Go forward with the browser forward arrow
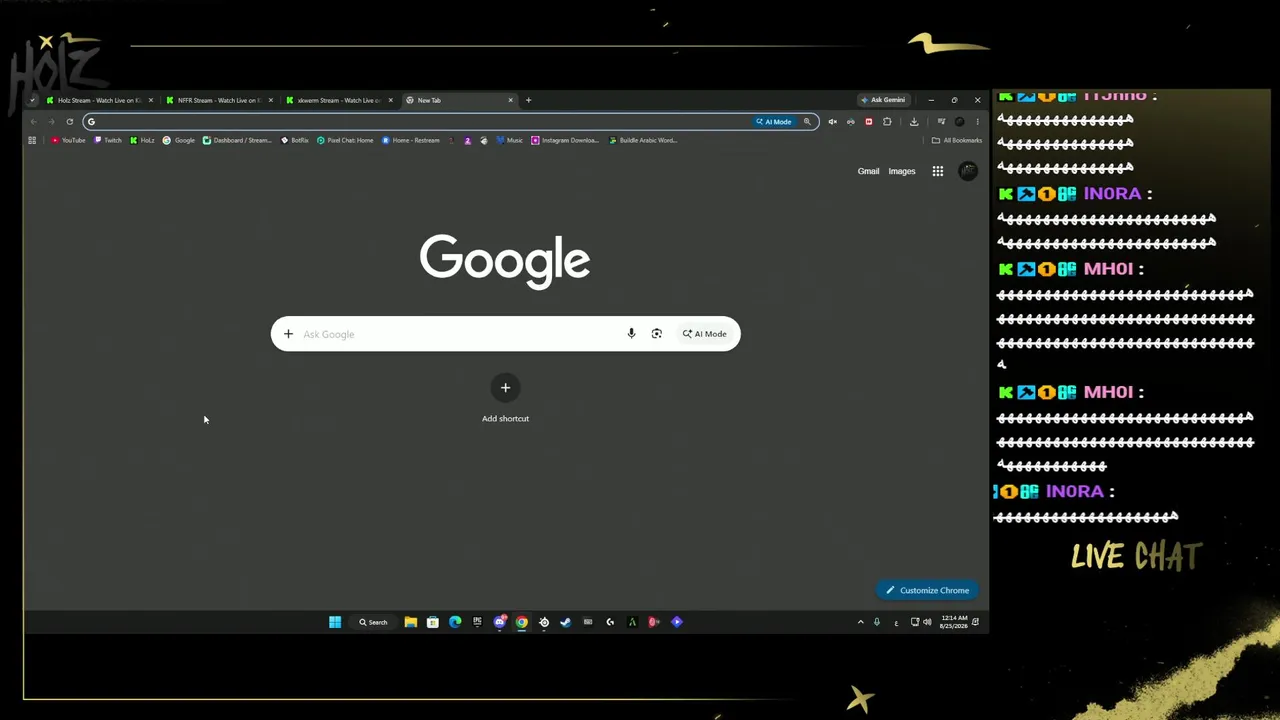Screen dimensions: 1280x720 tap(51, 122)
